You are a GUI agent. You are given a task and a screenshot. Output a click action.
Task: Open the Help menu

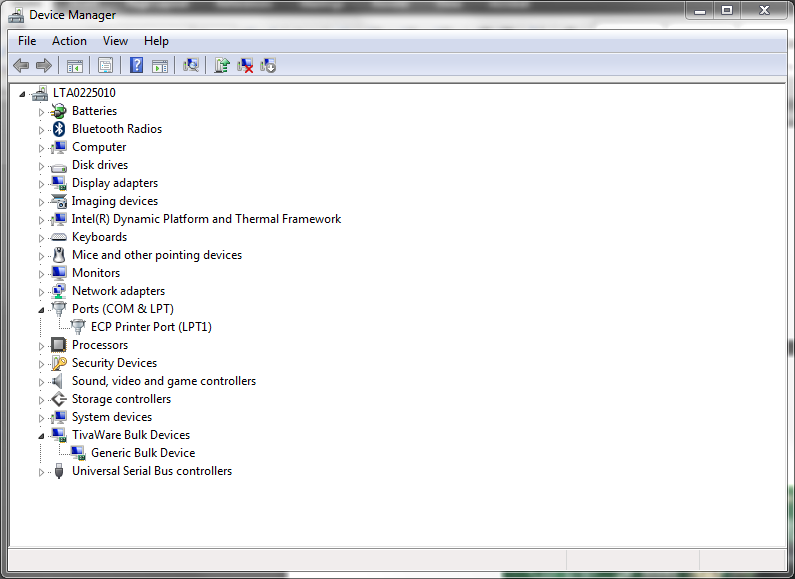156,41
